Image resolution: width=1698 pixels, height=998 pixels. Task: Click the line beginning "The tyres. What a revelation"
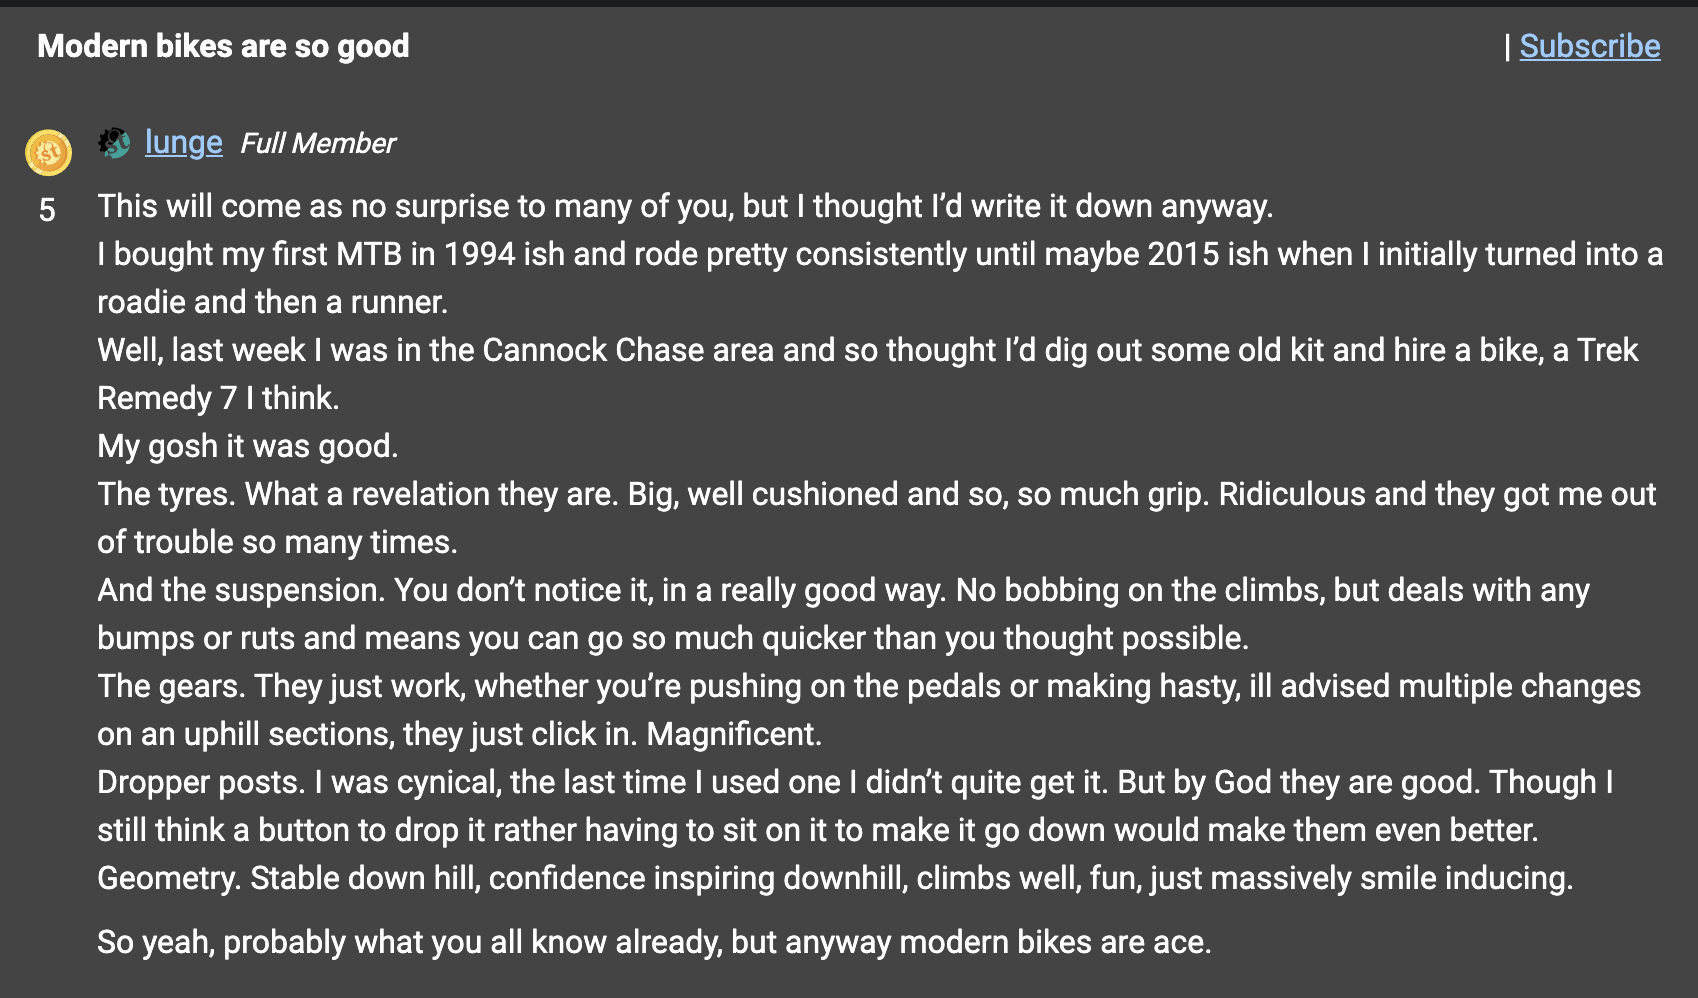coord(876,494)
